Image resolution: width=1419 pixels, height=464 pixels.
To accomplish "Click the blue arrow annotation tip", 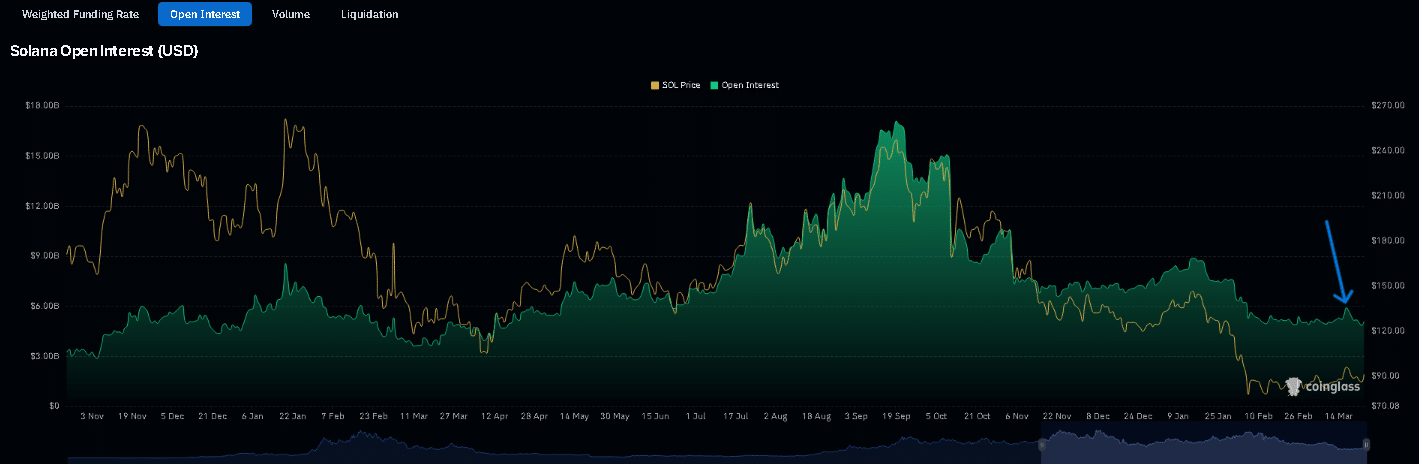I will (1346, 300).
